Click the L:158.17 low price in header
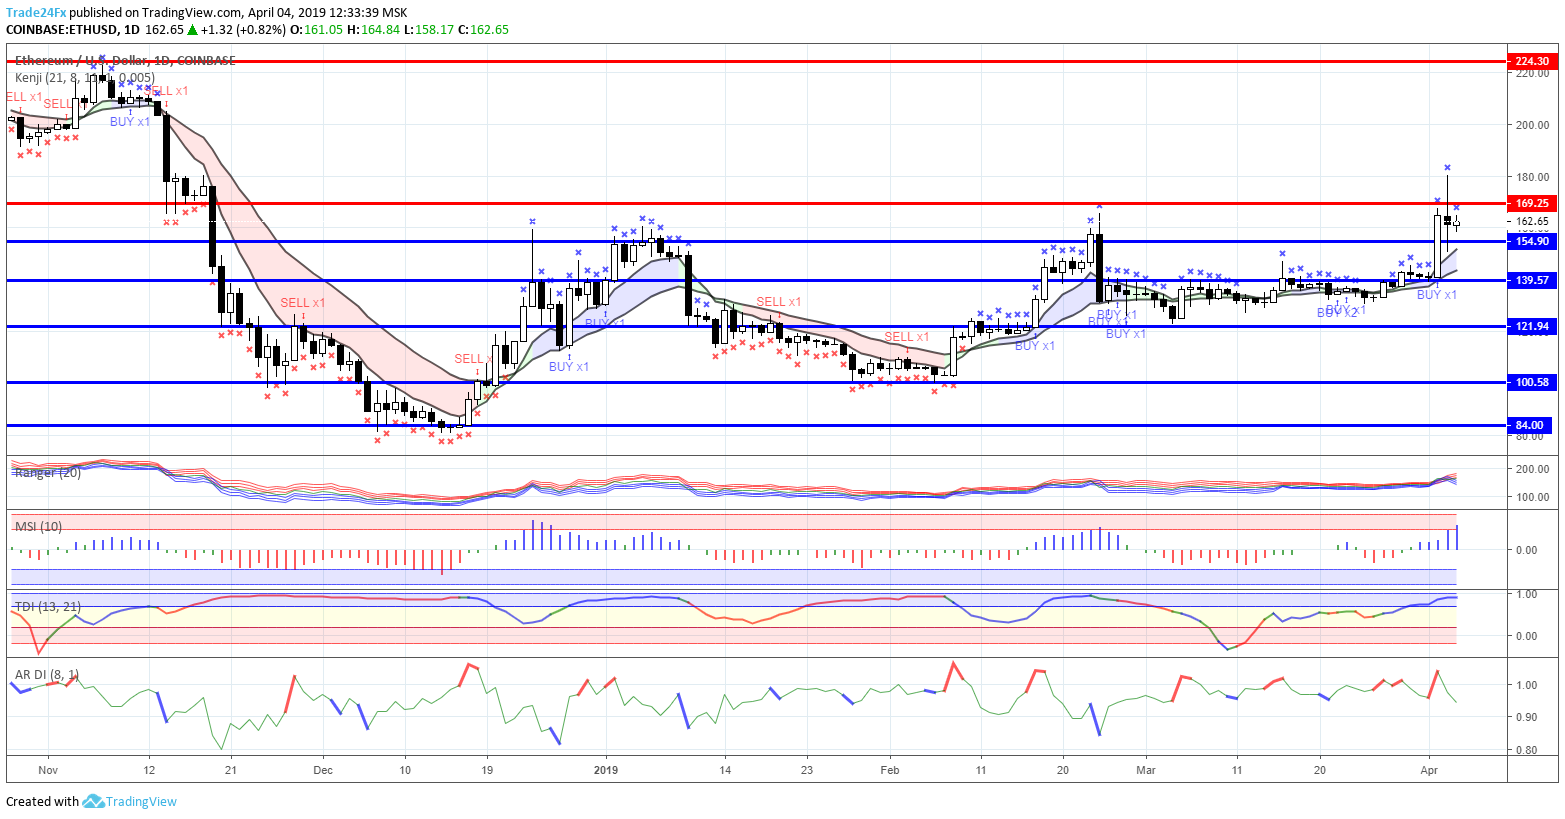 pyautogui.click(x=430, y=30)
